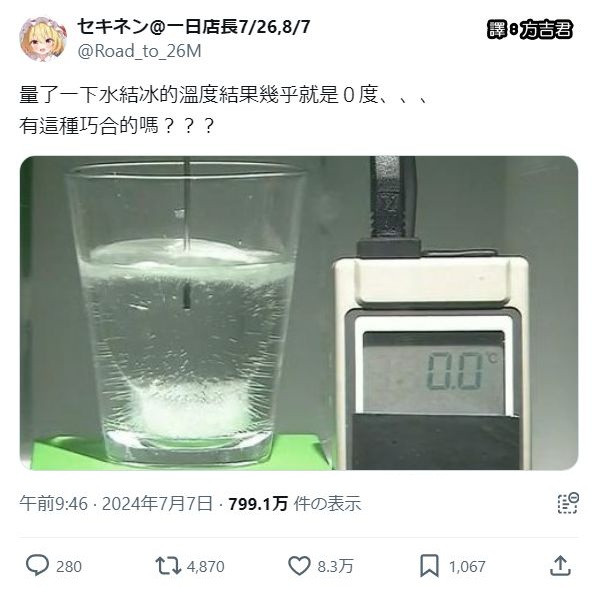Image resolution: width=598 pixels, height=600 pixels.
Task: Open the reader view icon beside timestamp
Action: (x=568, y=503)
